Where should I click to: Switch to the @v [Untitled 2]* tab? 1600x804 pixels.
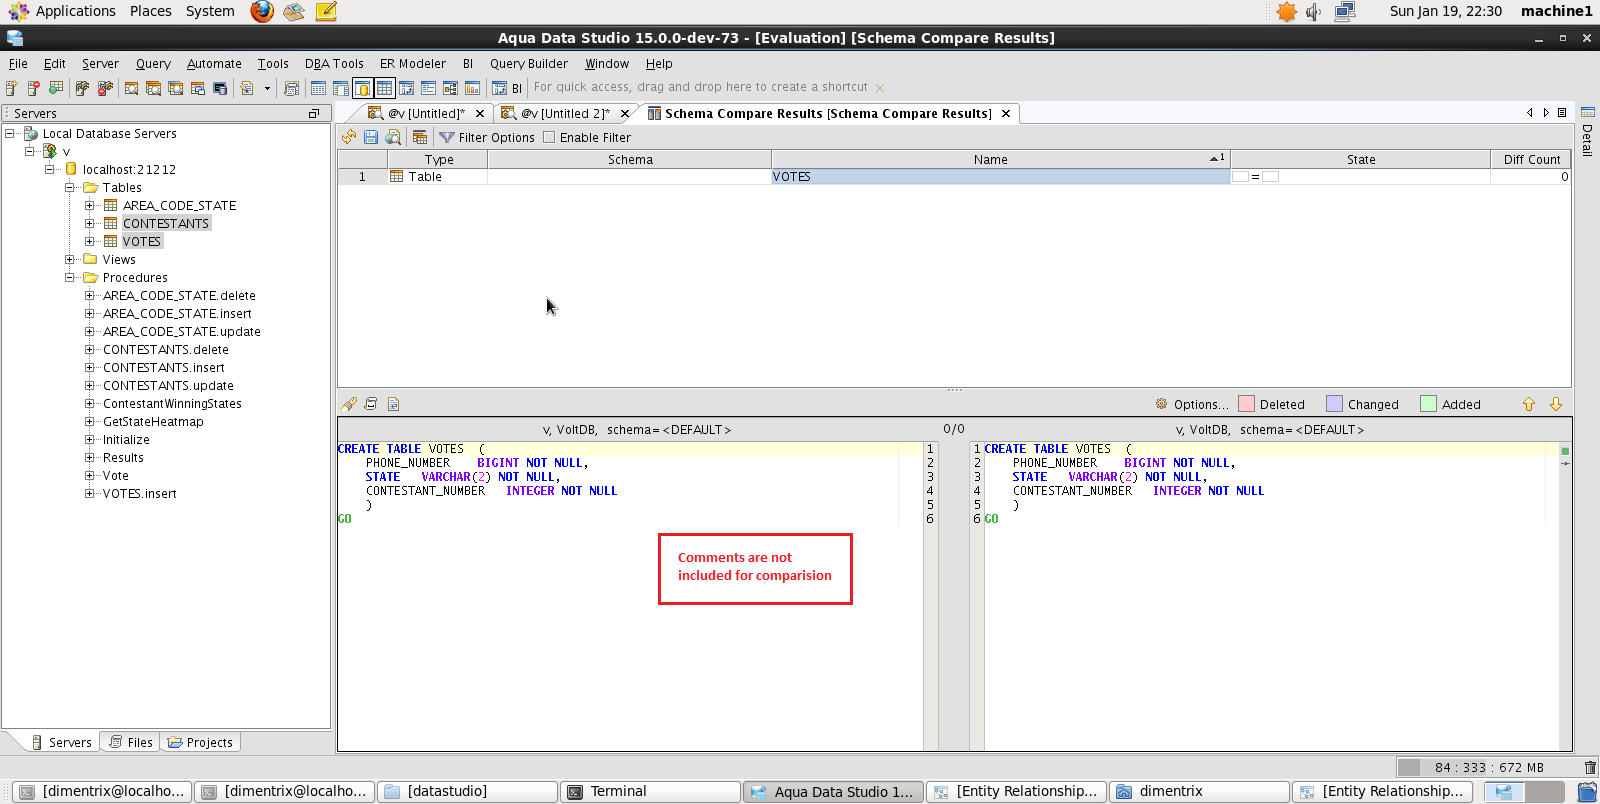[566, 113]
